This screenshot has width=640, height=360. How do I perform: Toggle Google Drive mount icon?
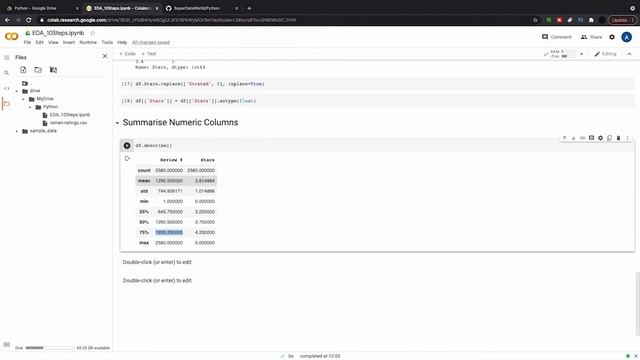click(x=53, y=70)
